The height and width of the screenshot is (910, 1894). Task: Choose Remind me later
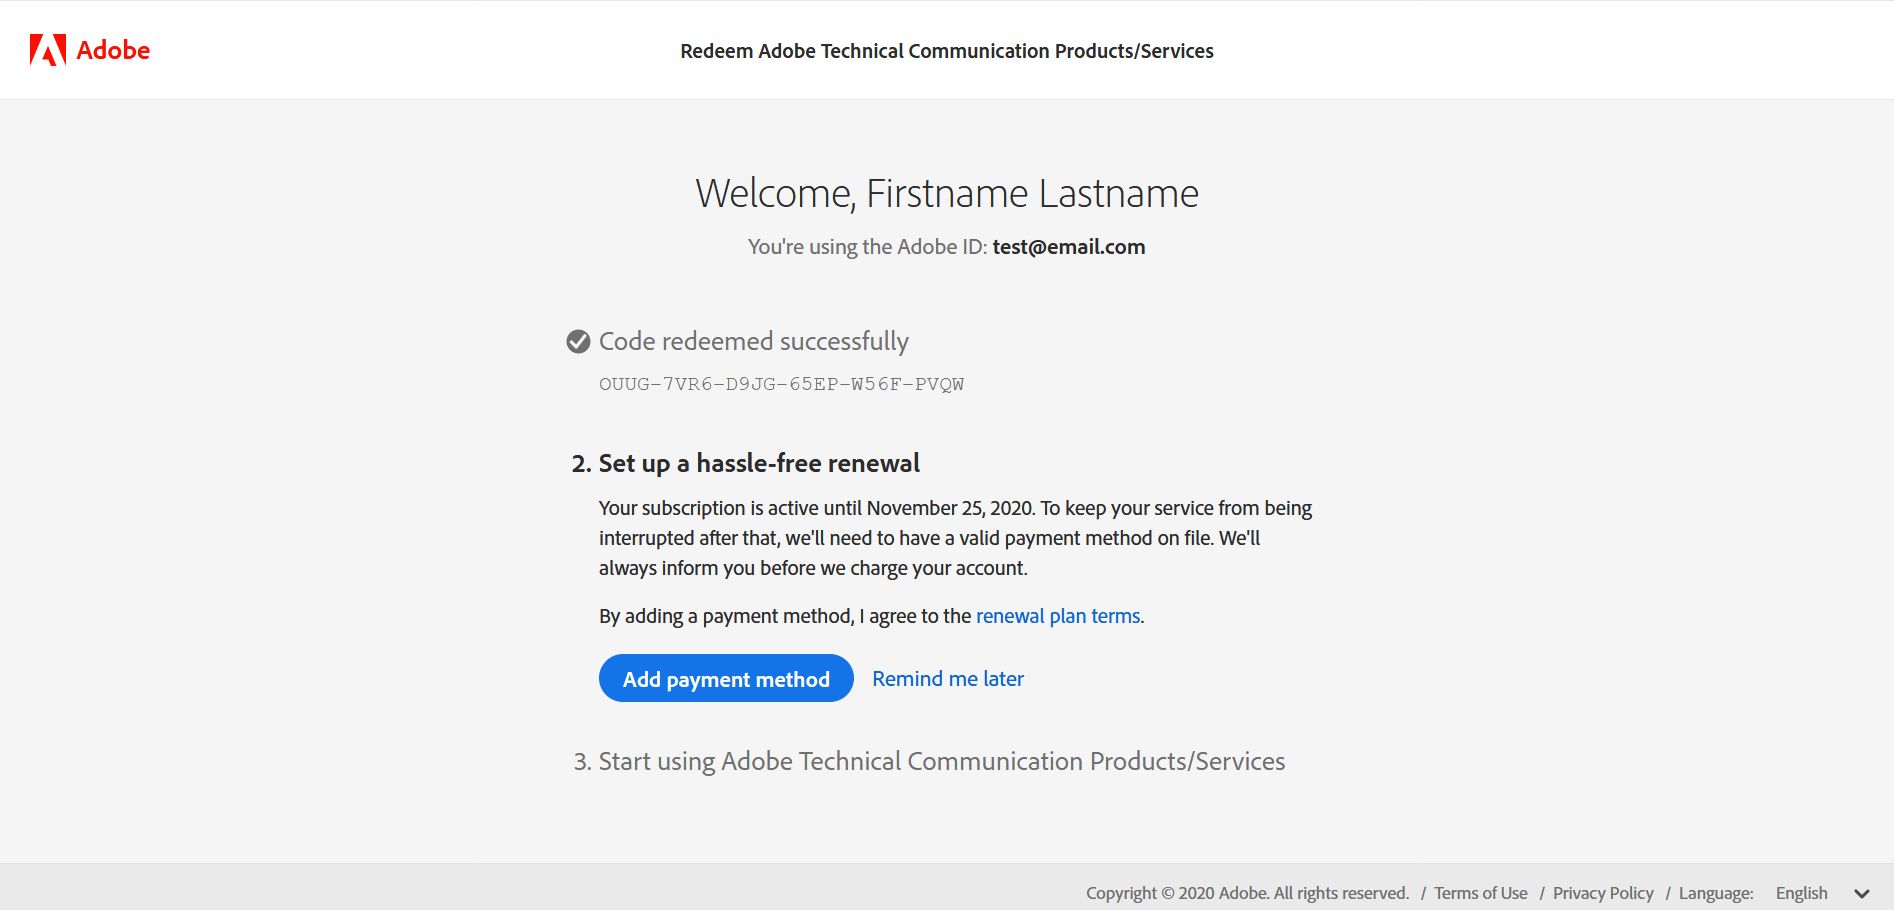click(948, 678)
